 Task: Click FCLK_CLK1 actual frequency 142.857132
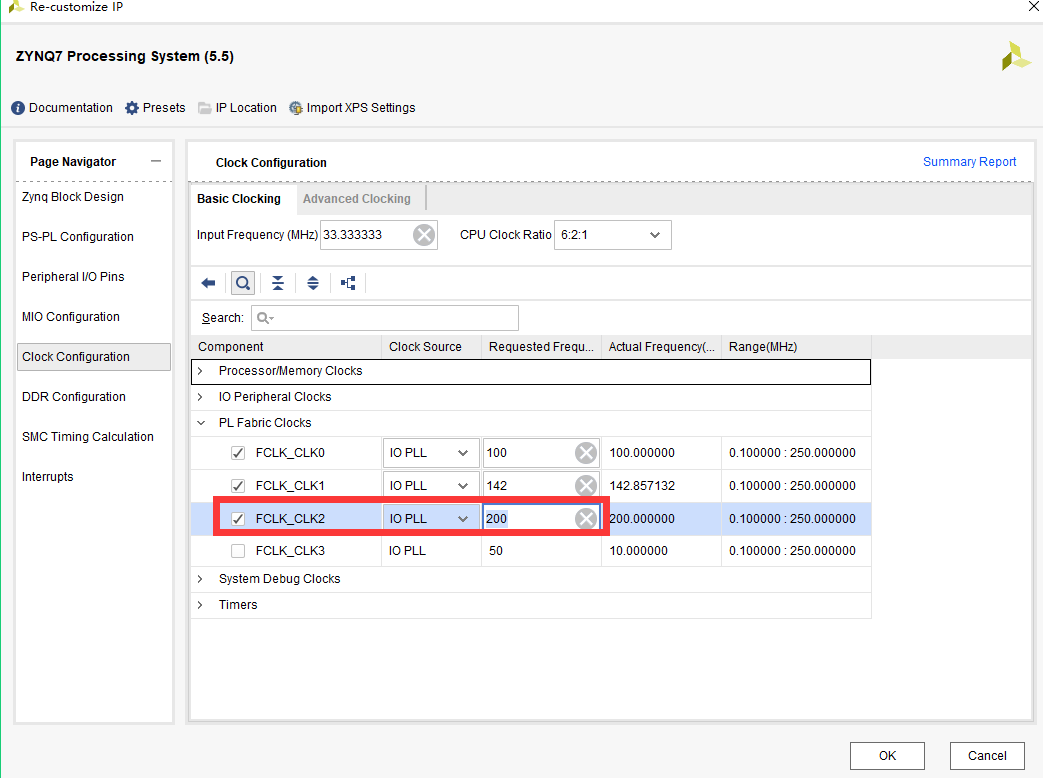point(642,485)
